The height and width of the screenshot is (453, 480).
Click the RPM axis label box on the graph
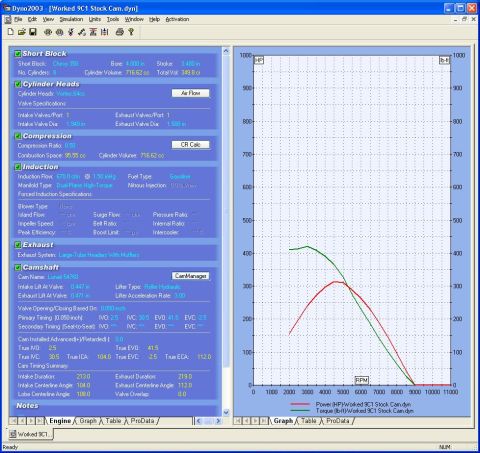point(362,380)
